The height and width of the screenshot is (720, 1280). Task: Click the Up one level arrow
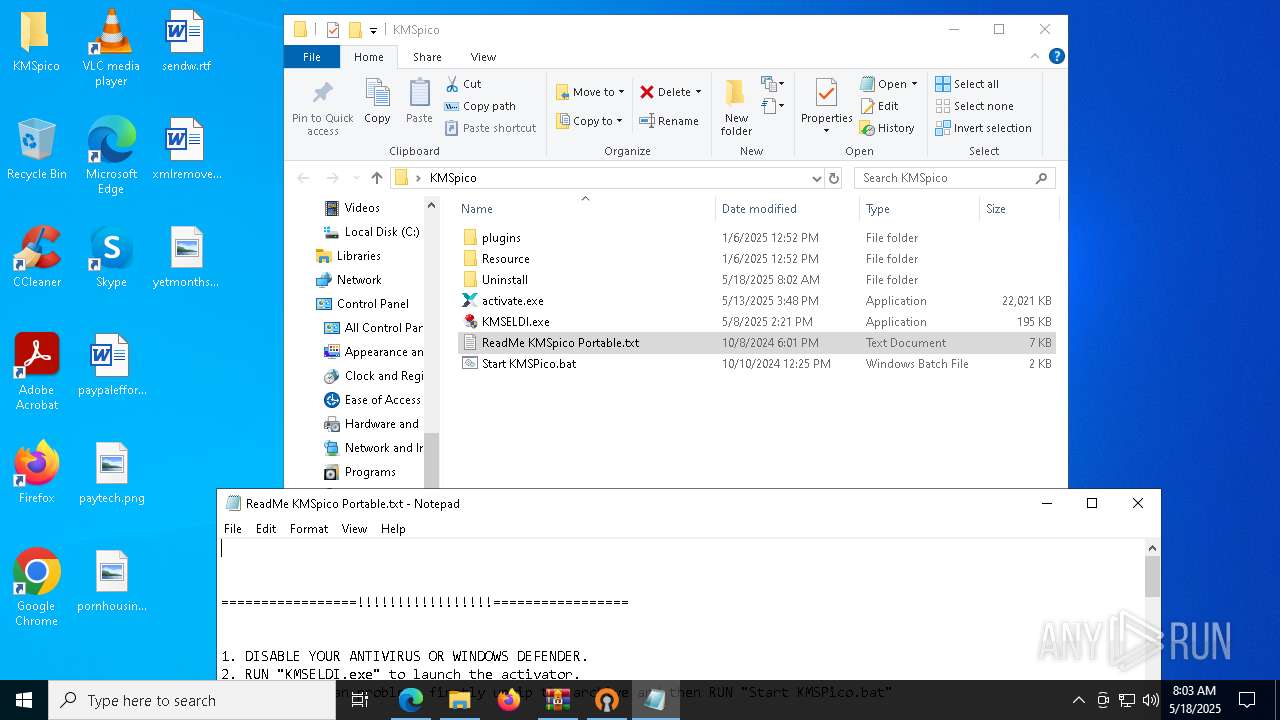tap(376, 178)
